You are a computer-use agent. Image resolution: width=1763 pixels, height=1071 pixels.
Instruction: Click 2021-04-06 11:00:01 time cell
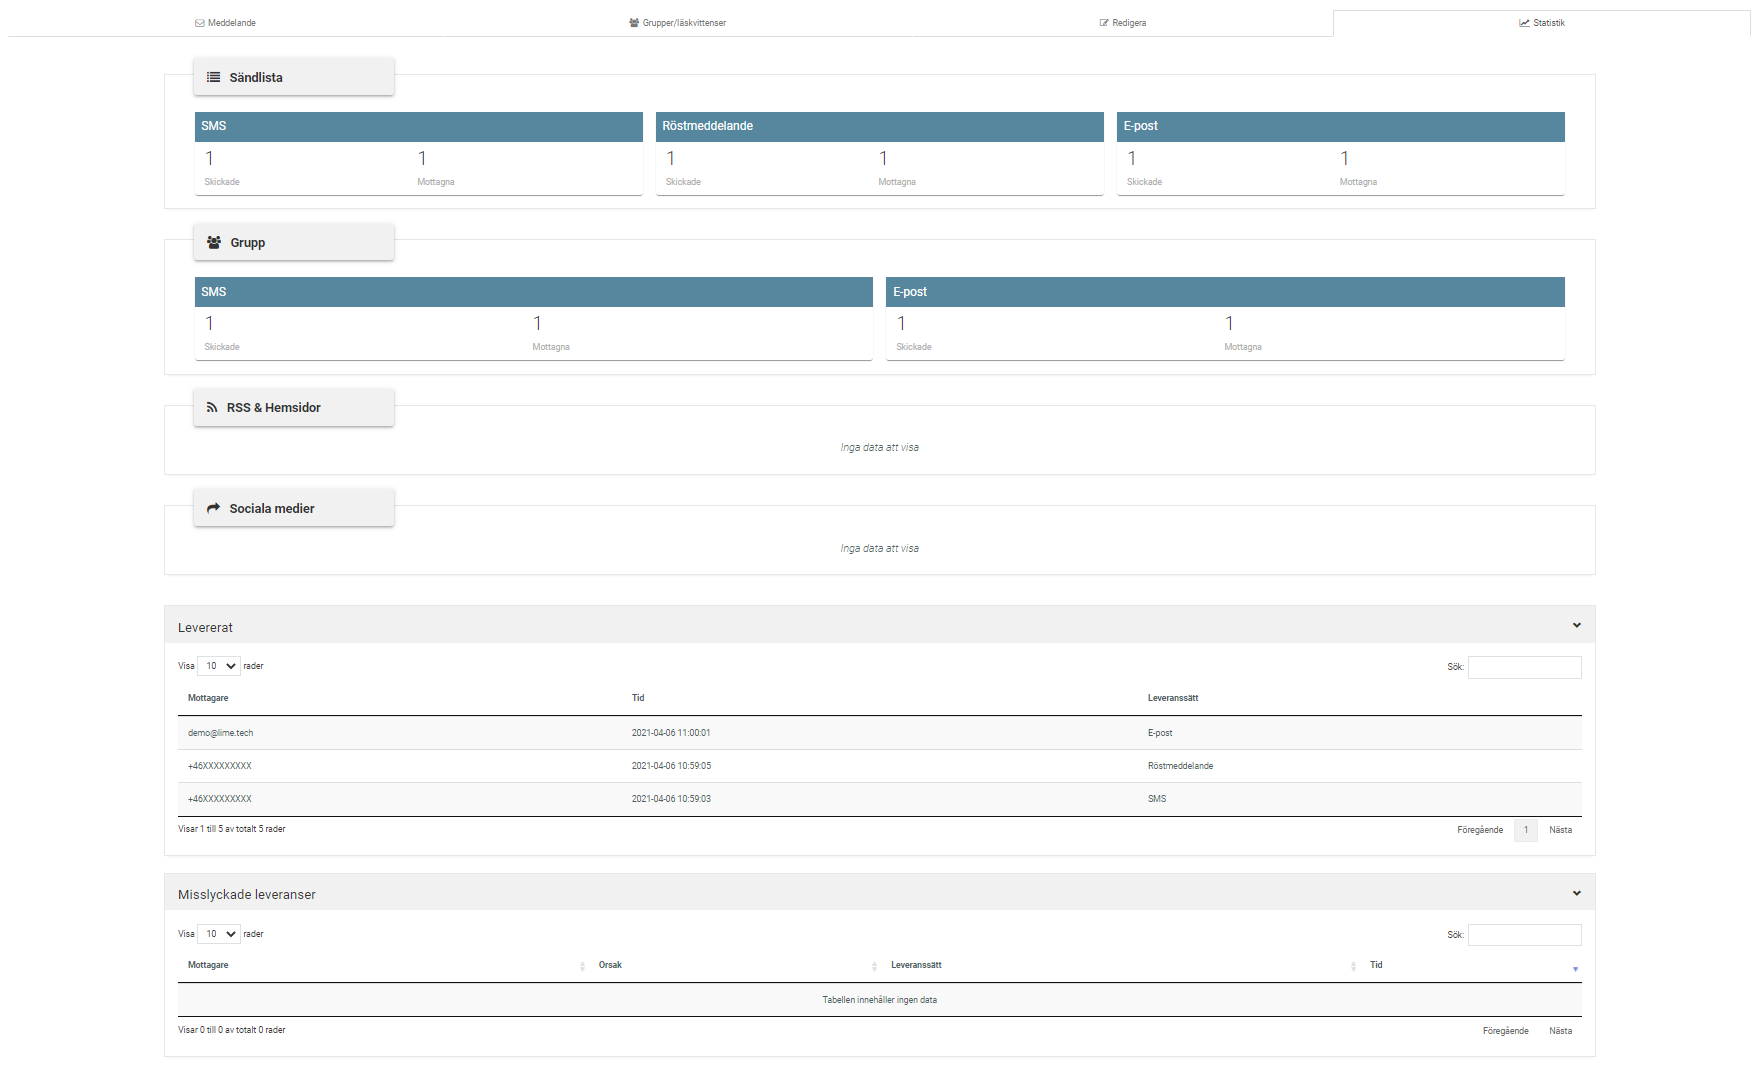tap(671, 733)
